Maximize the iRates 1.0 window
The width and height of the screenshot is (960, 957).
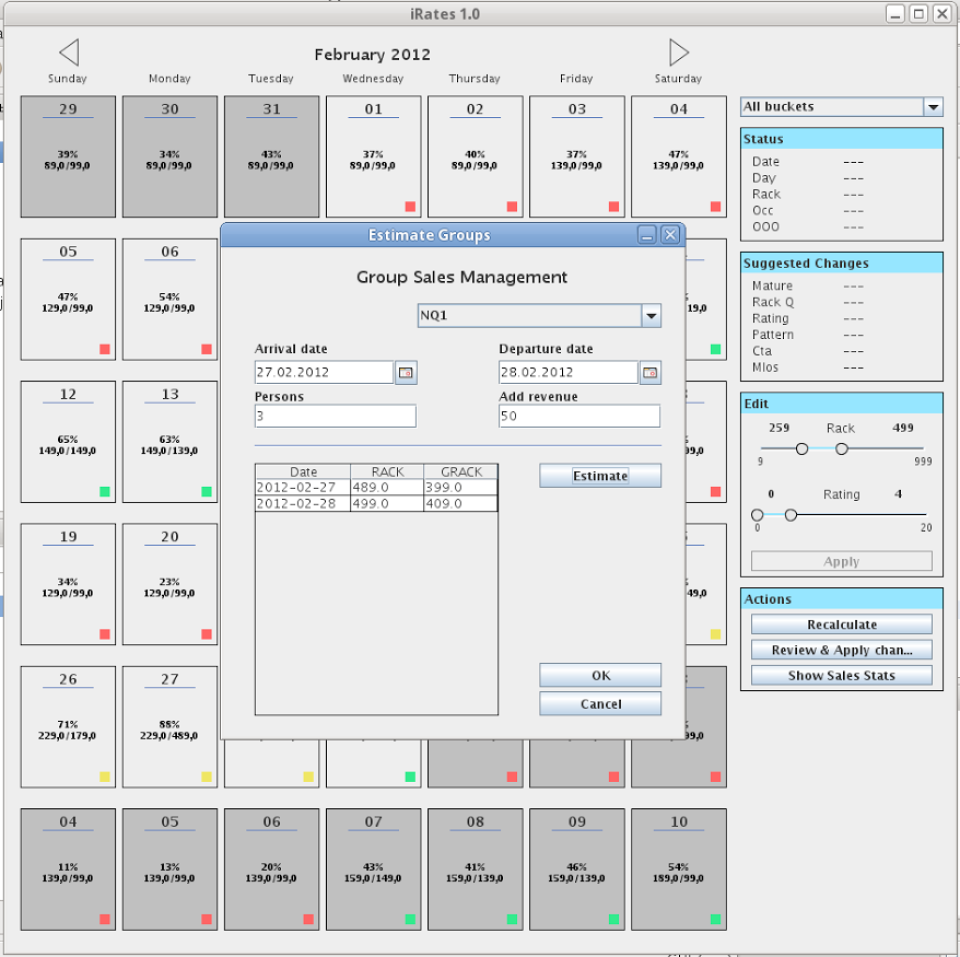[x=918, y=14]
